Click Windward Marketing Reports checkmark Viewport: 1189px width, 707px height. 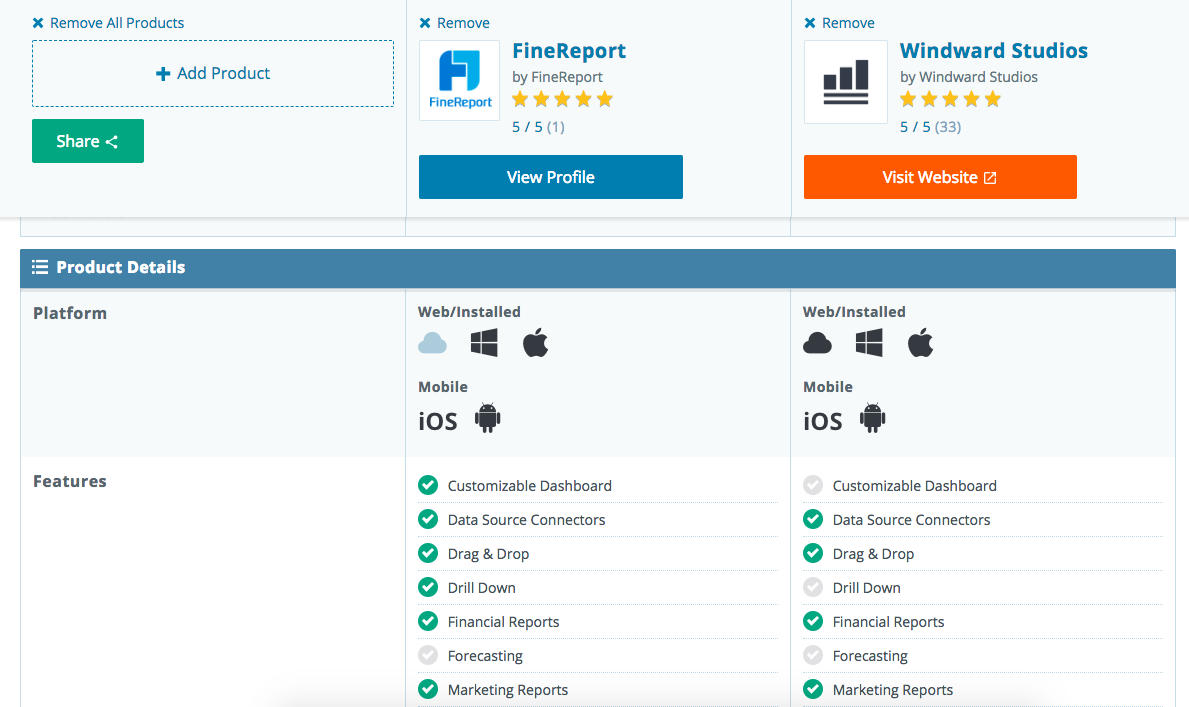tap(814, 690)
